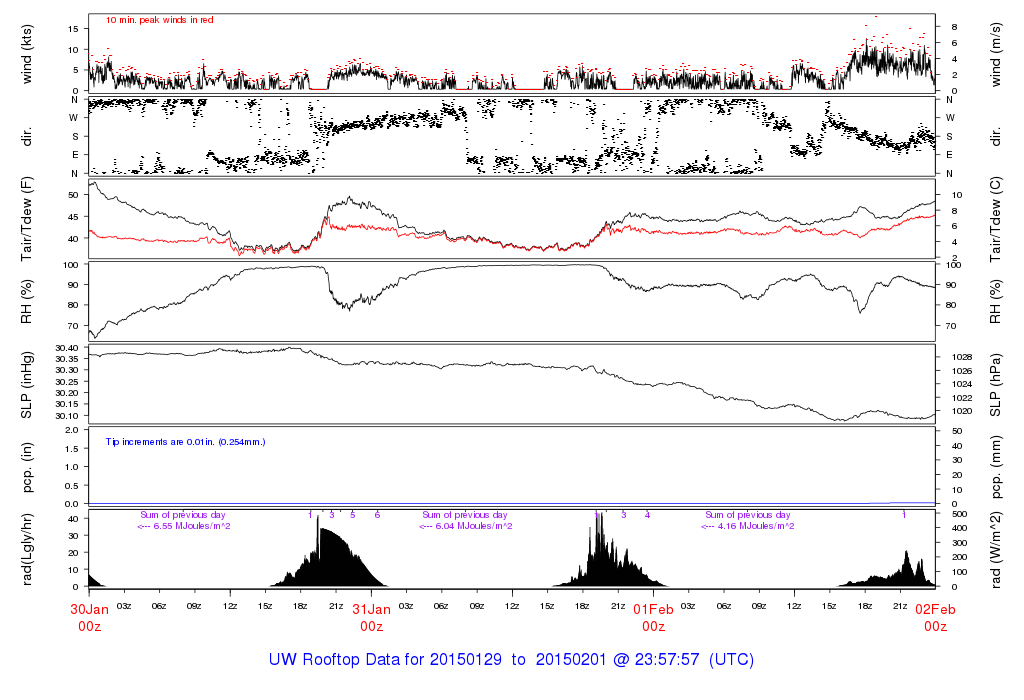
Task: Click the "30.35" pressure tick label
Action: (x=67, y=359)
